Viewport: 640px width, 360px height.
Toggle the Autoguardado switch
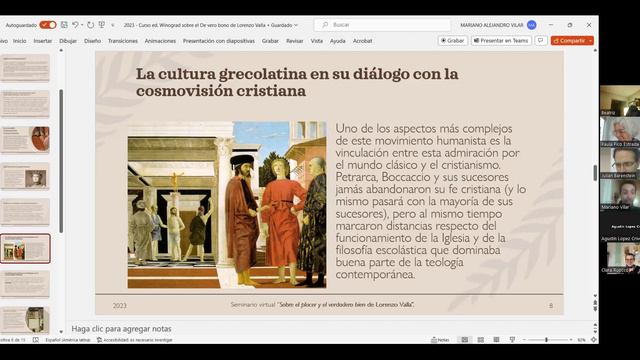tap(48, 25)
